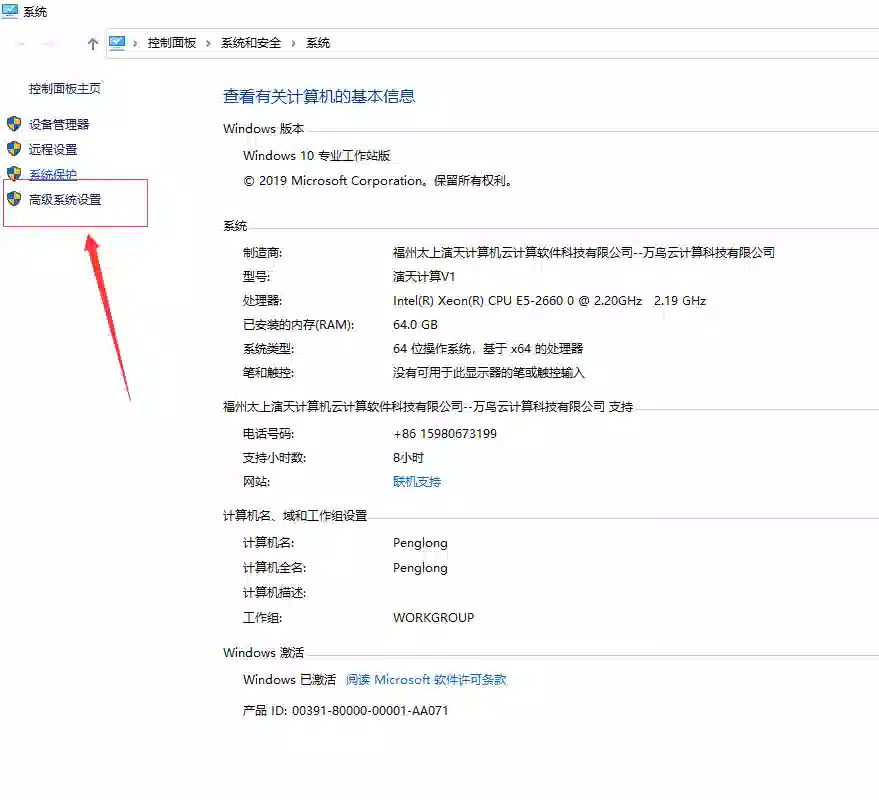Open 控制面板主页 from the sidebar

(65, 89)
